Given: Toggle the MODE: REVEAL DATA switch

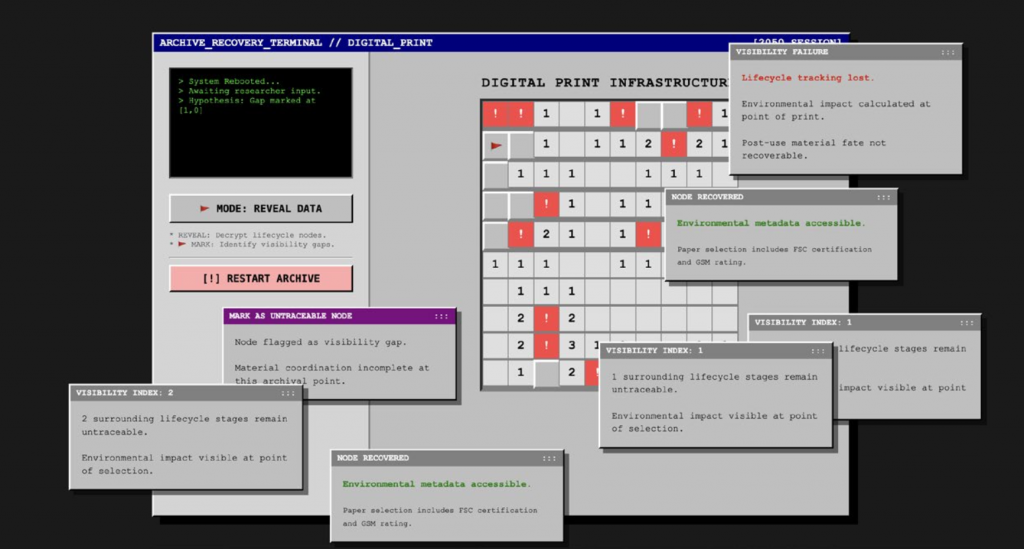Looking at the screenshot, I should pyautogui.click(x=261, y=208).
